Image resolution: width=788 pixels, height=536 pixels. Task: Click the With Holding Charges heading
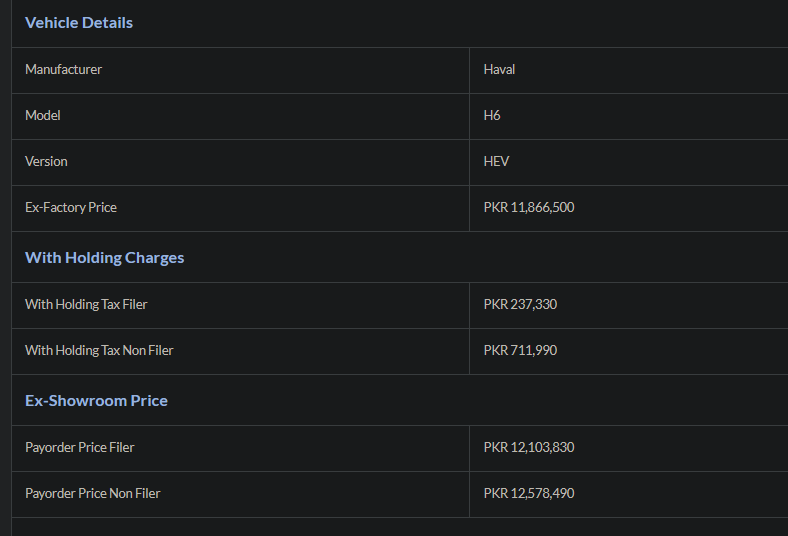point(105,258)
